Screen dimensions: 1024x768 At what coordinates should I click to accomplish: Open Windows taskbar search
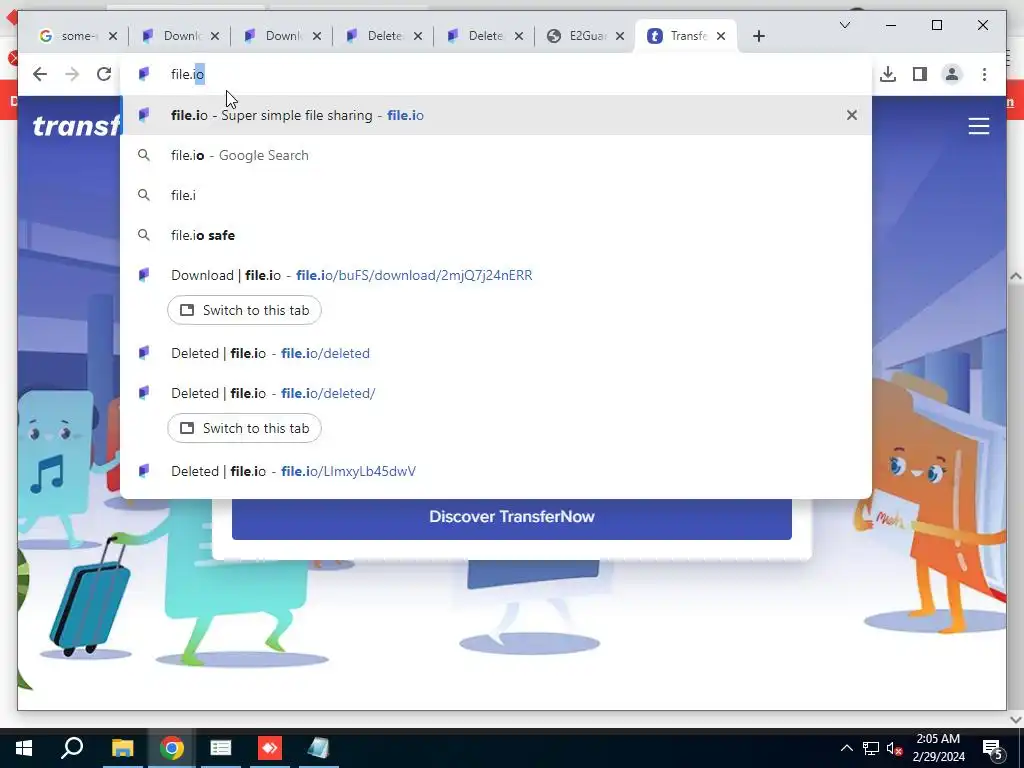[72, 748]
